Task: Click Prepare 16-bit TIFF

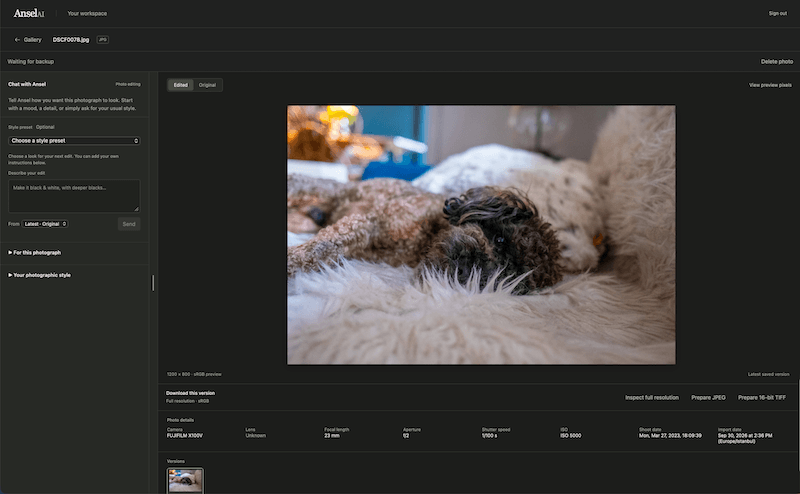Action: pyautogui.click(x=762, y=398)
